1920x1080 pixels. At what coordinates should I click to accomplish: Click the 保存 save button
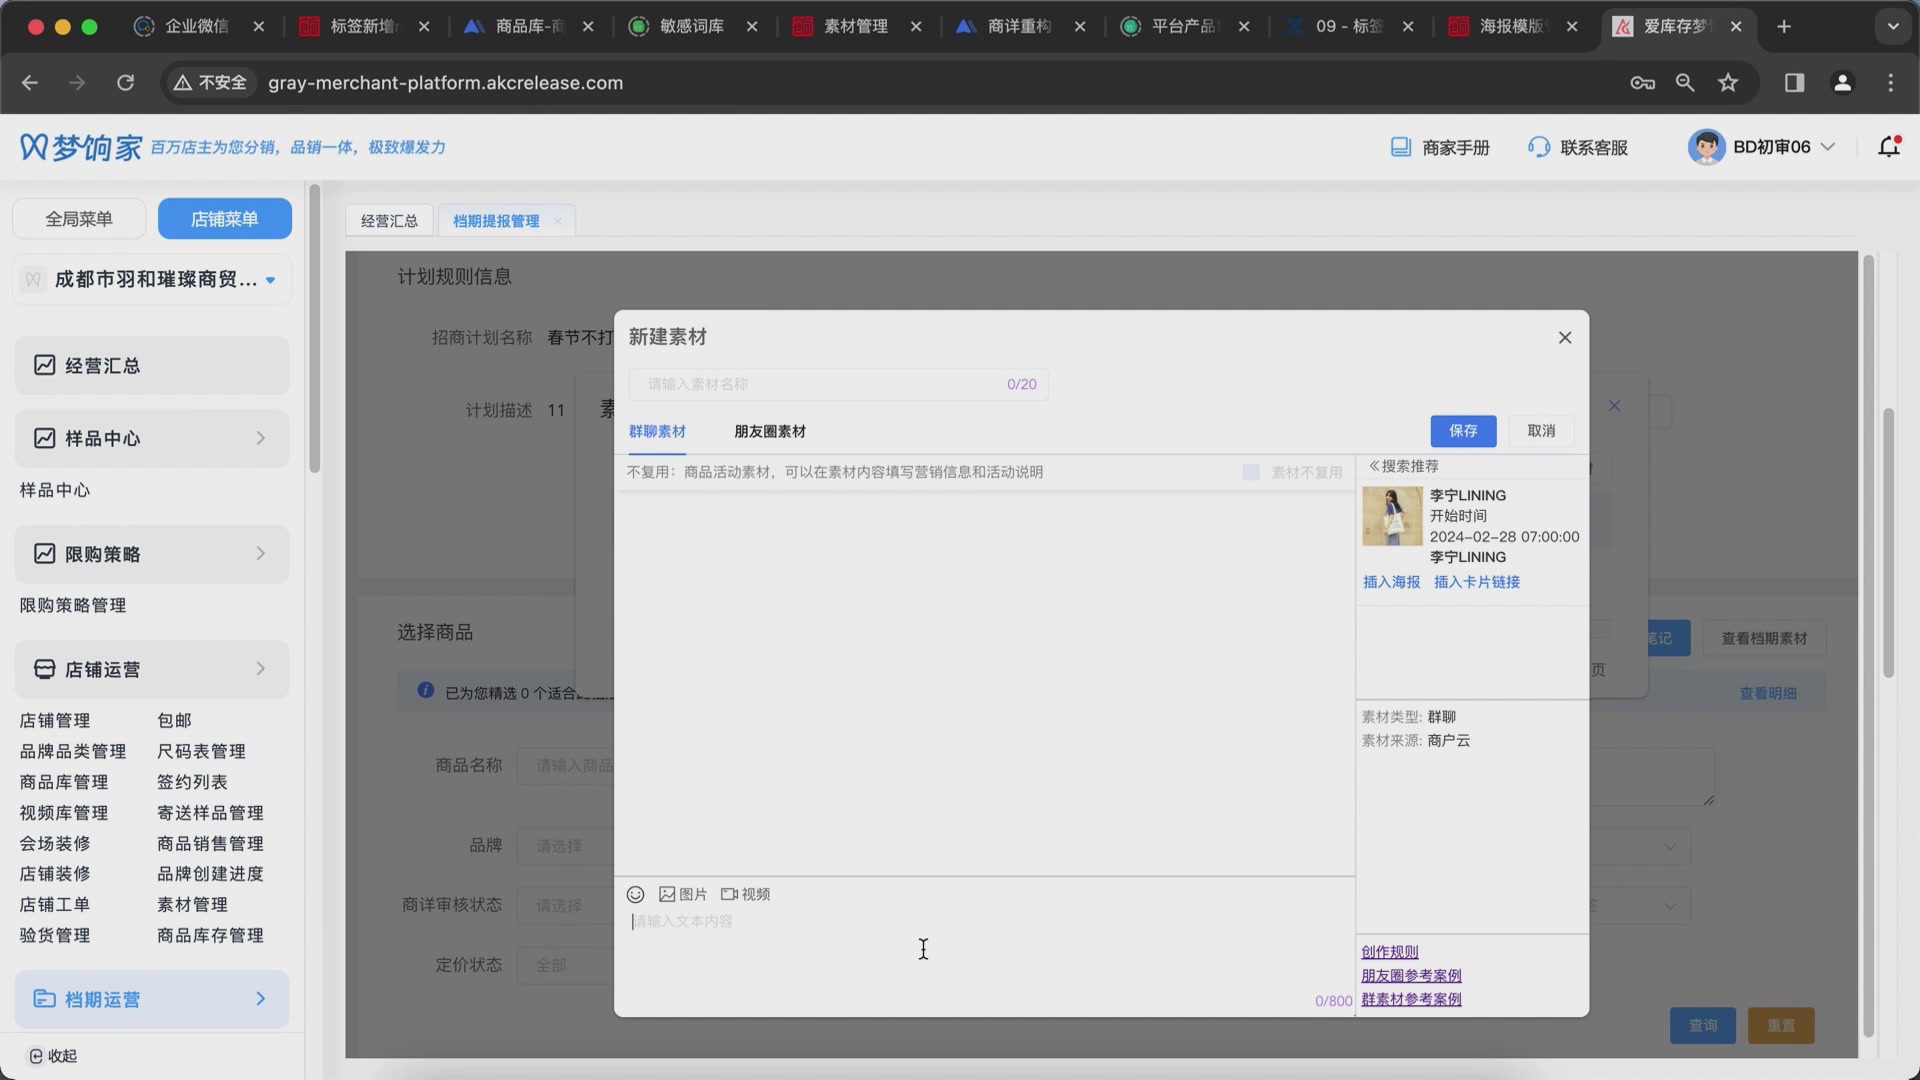(x=1463, y=431)
